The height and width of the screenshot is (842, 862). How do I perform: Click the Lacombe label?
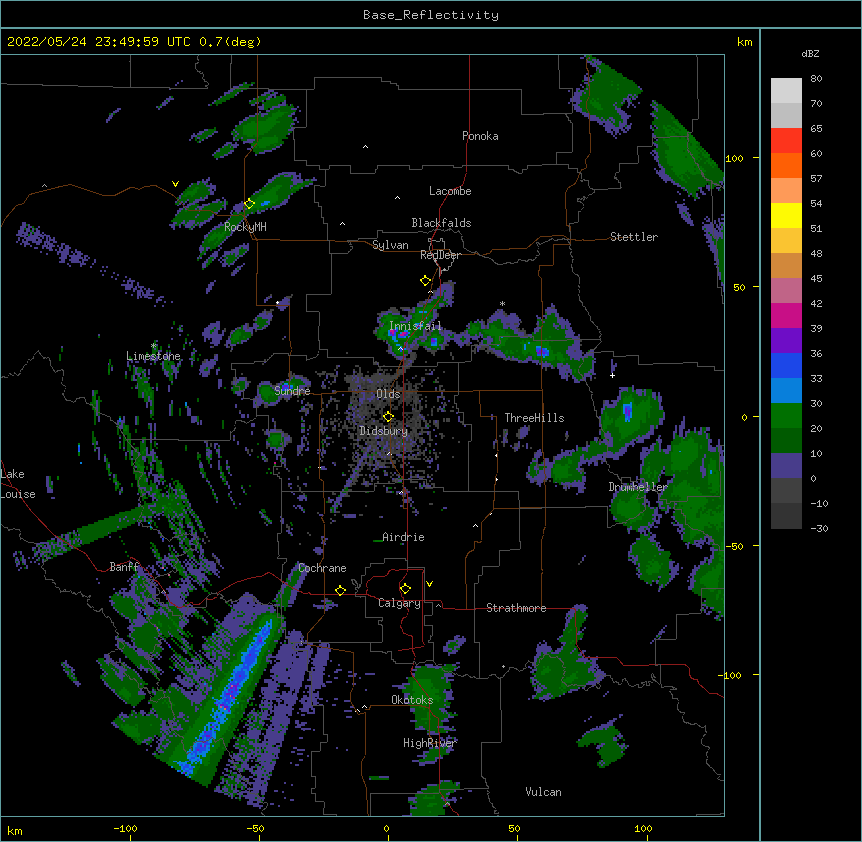pyautogui.click(x=450, y=191)
